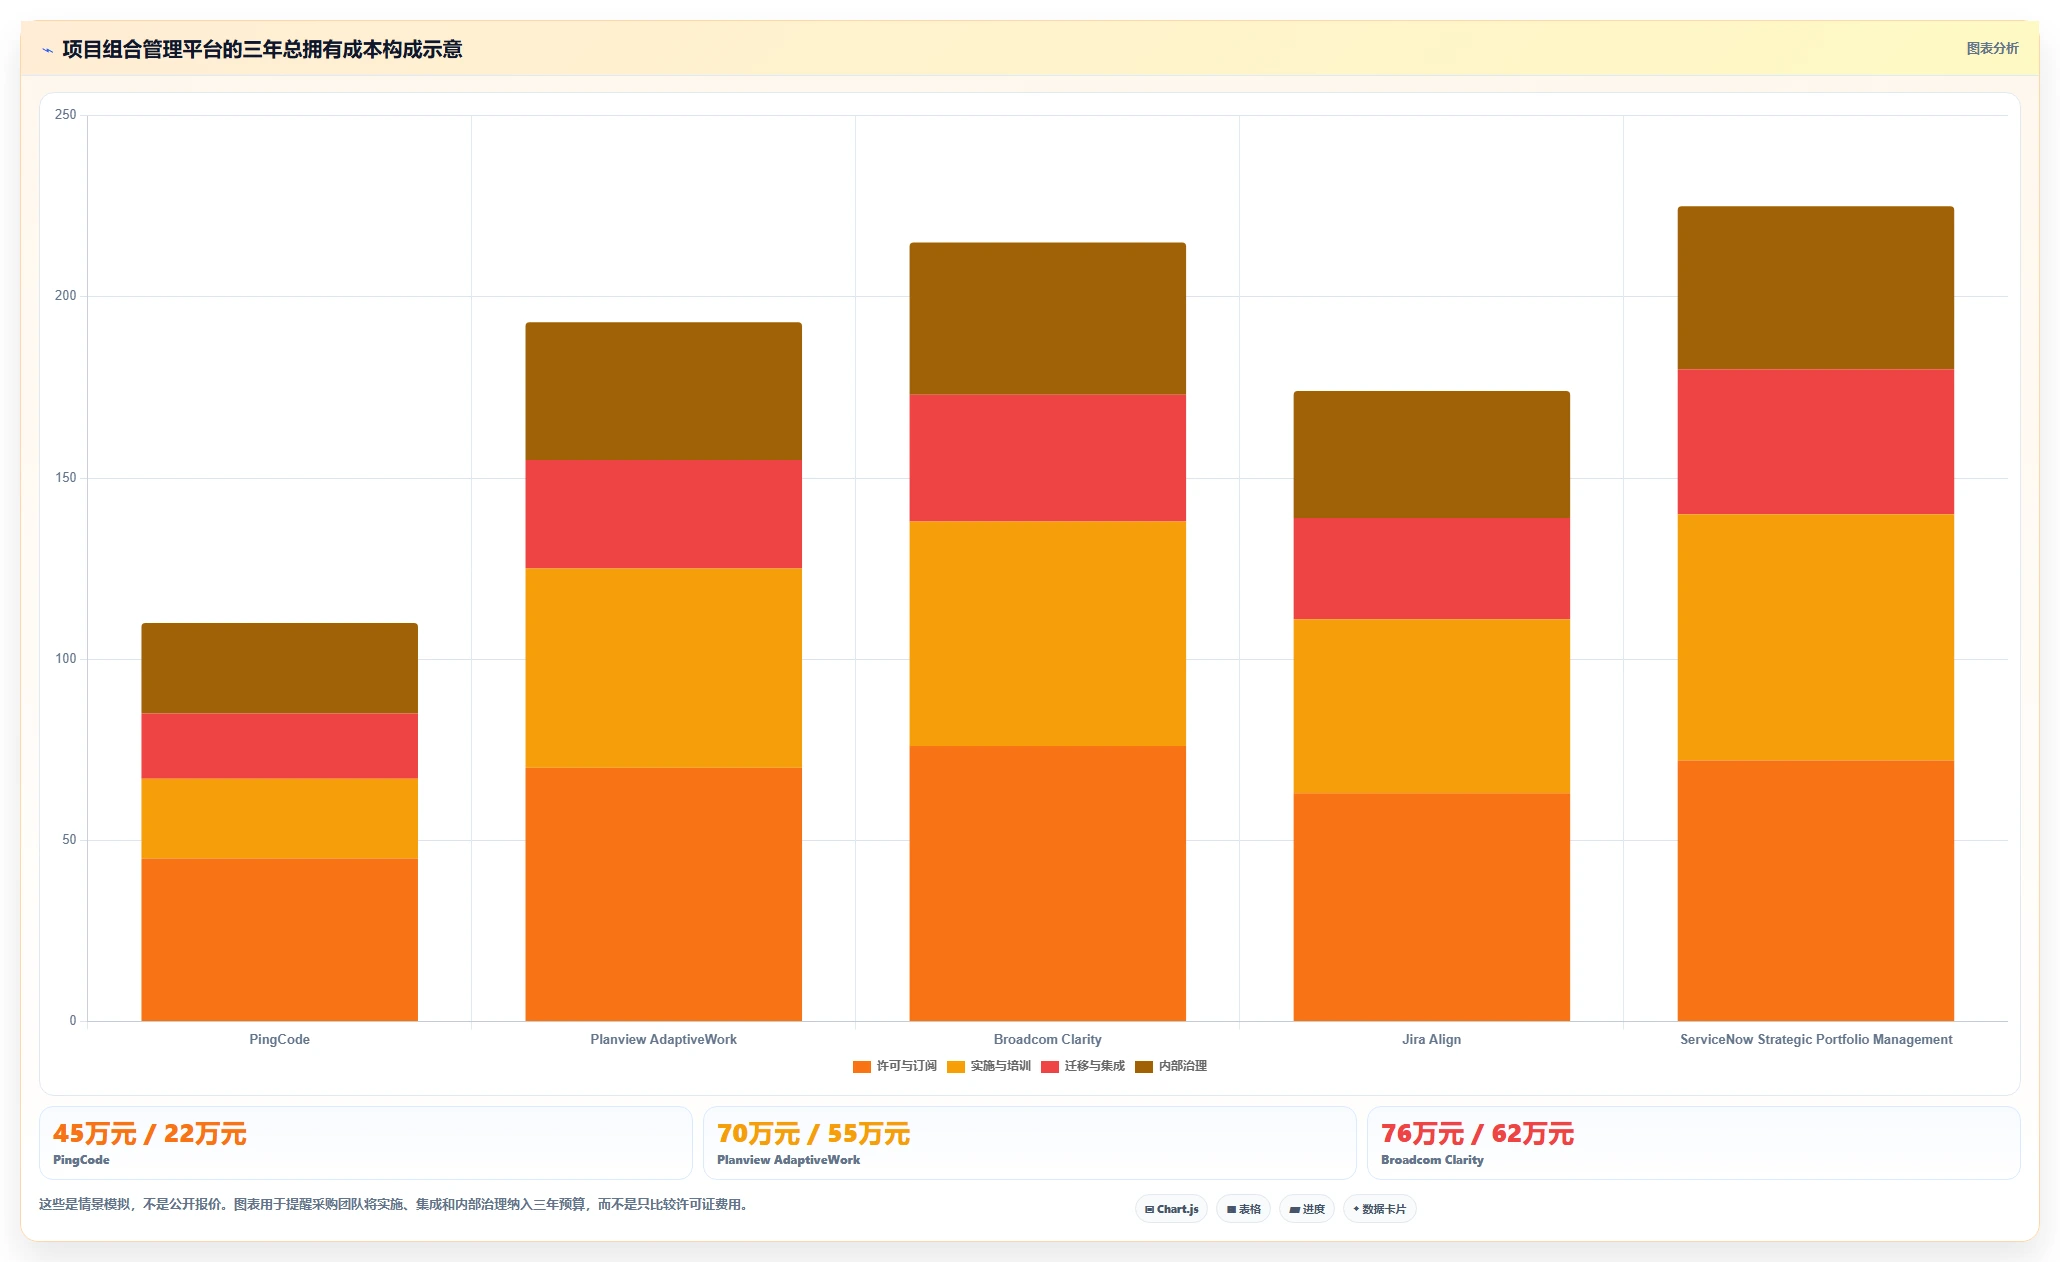Click the Planview AdaptiveWork x-axis label
The width and height of the screenshot is (2060, 1262).
(x=664, y=1040)
